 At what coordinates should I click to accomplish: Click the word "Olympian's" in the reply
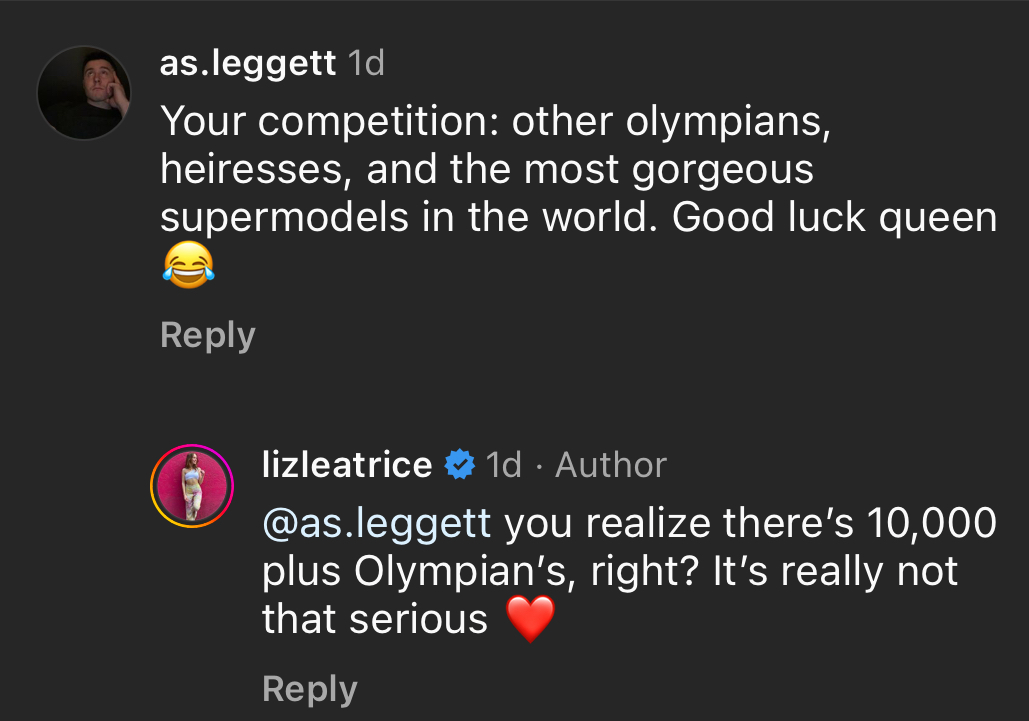click(x=434, y=572)
